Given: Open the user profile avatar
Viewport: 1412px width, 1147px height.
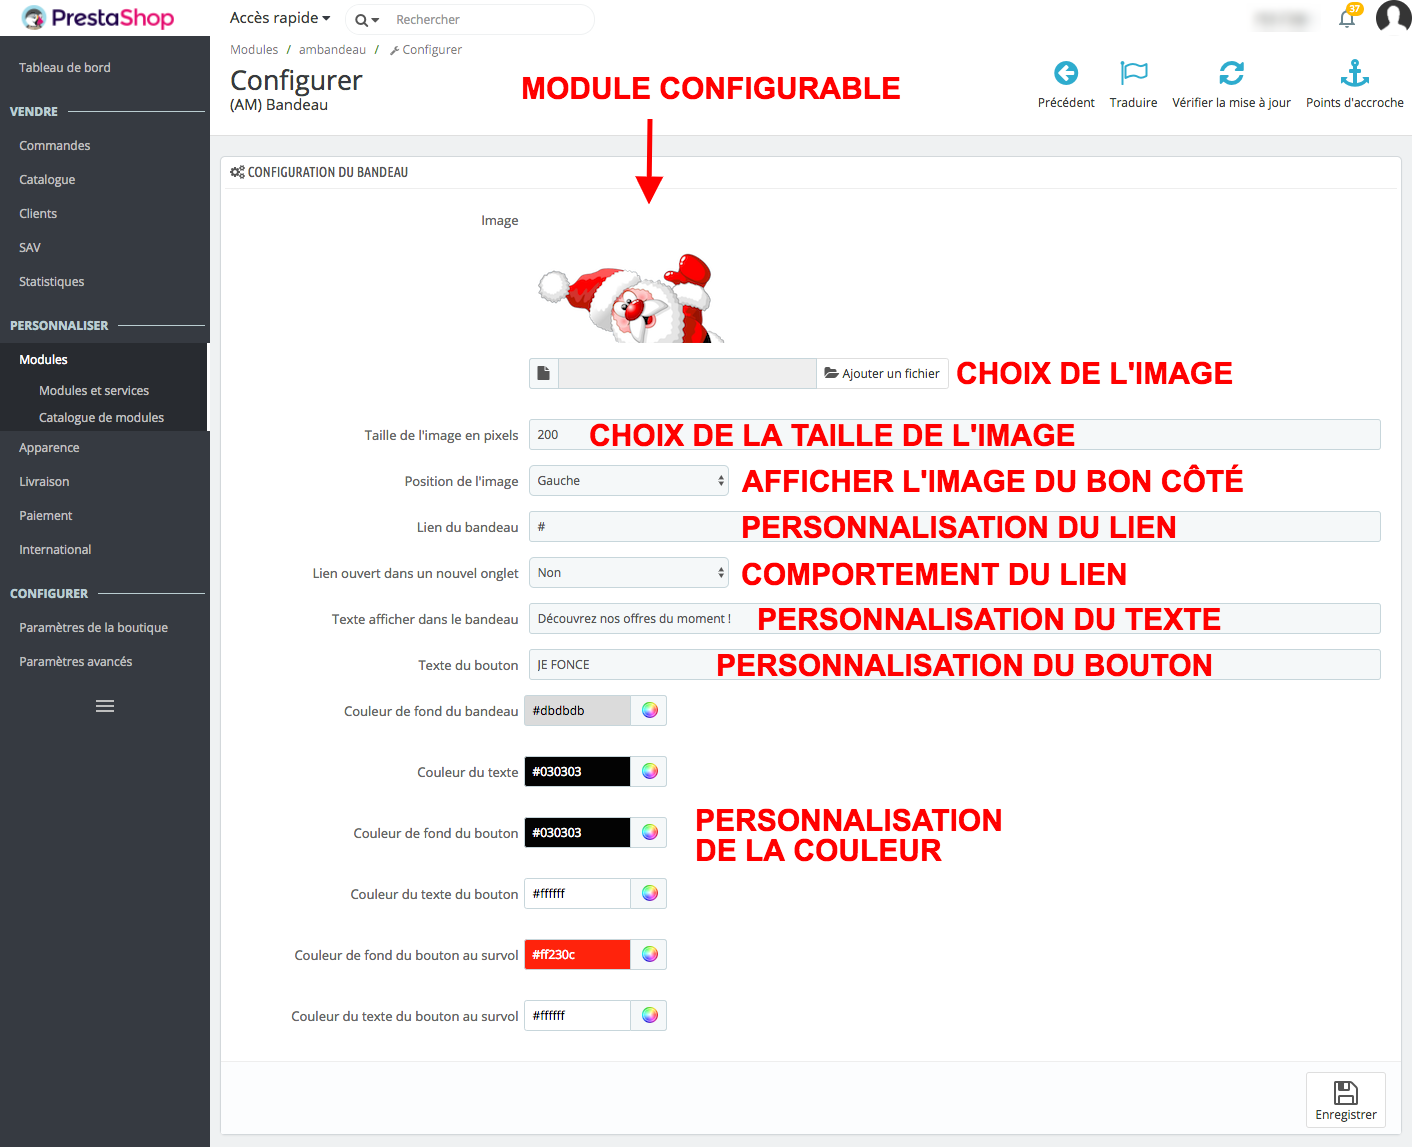Looking at the screenshot, I should click(x=1393, y=18).
